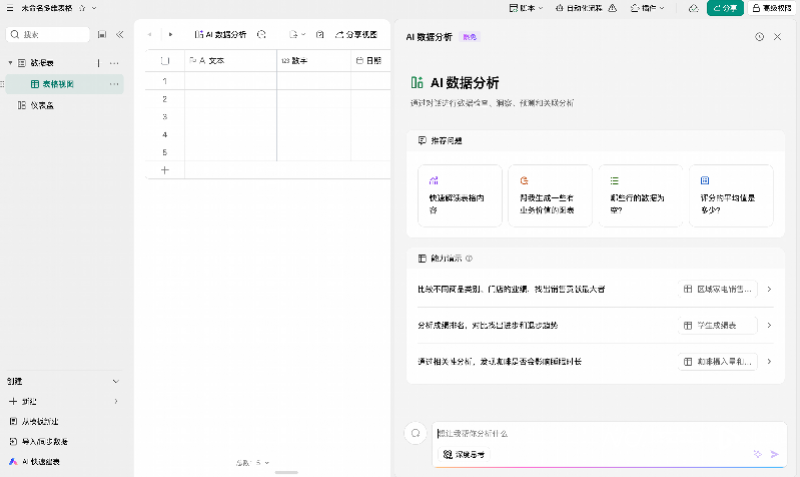Viewport: 800px width, 477px height.
Task: Click the hamburger menu icon at top-left
Action: pos(9,8)
